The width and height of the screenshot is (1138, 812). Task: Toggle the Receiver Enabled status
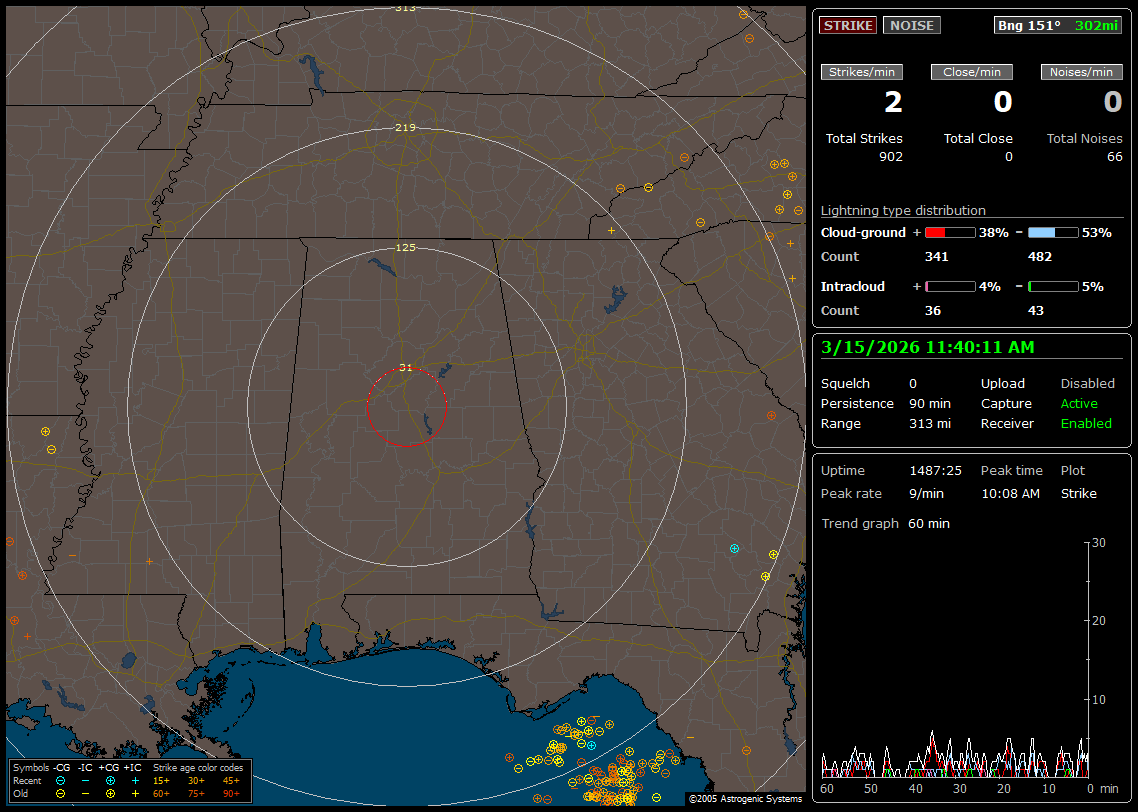tap(1086, 423)
